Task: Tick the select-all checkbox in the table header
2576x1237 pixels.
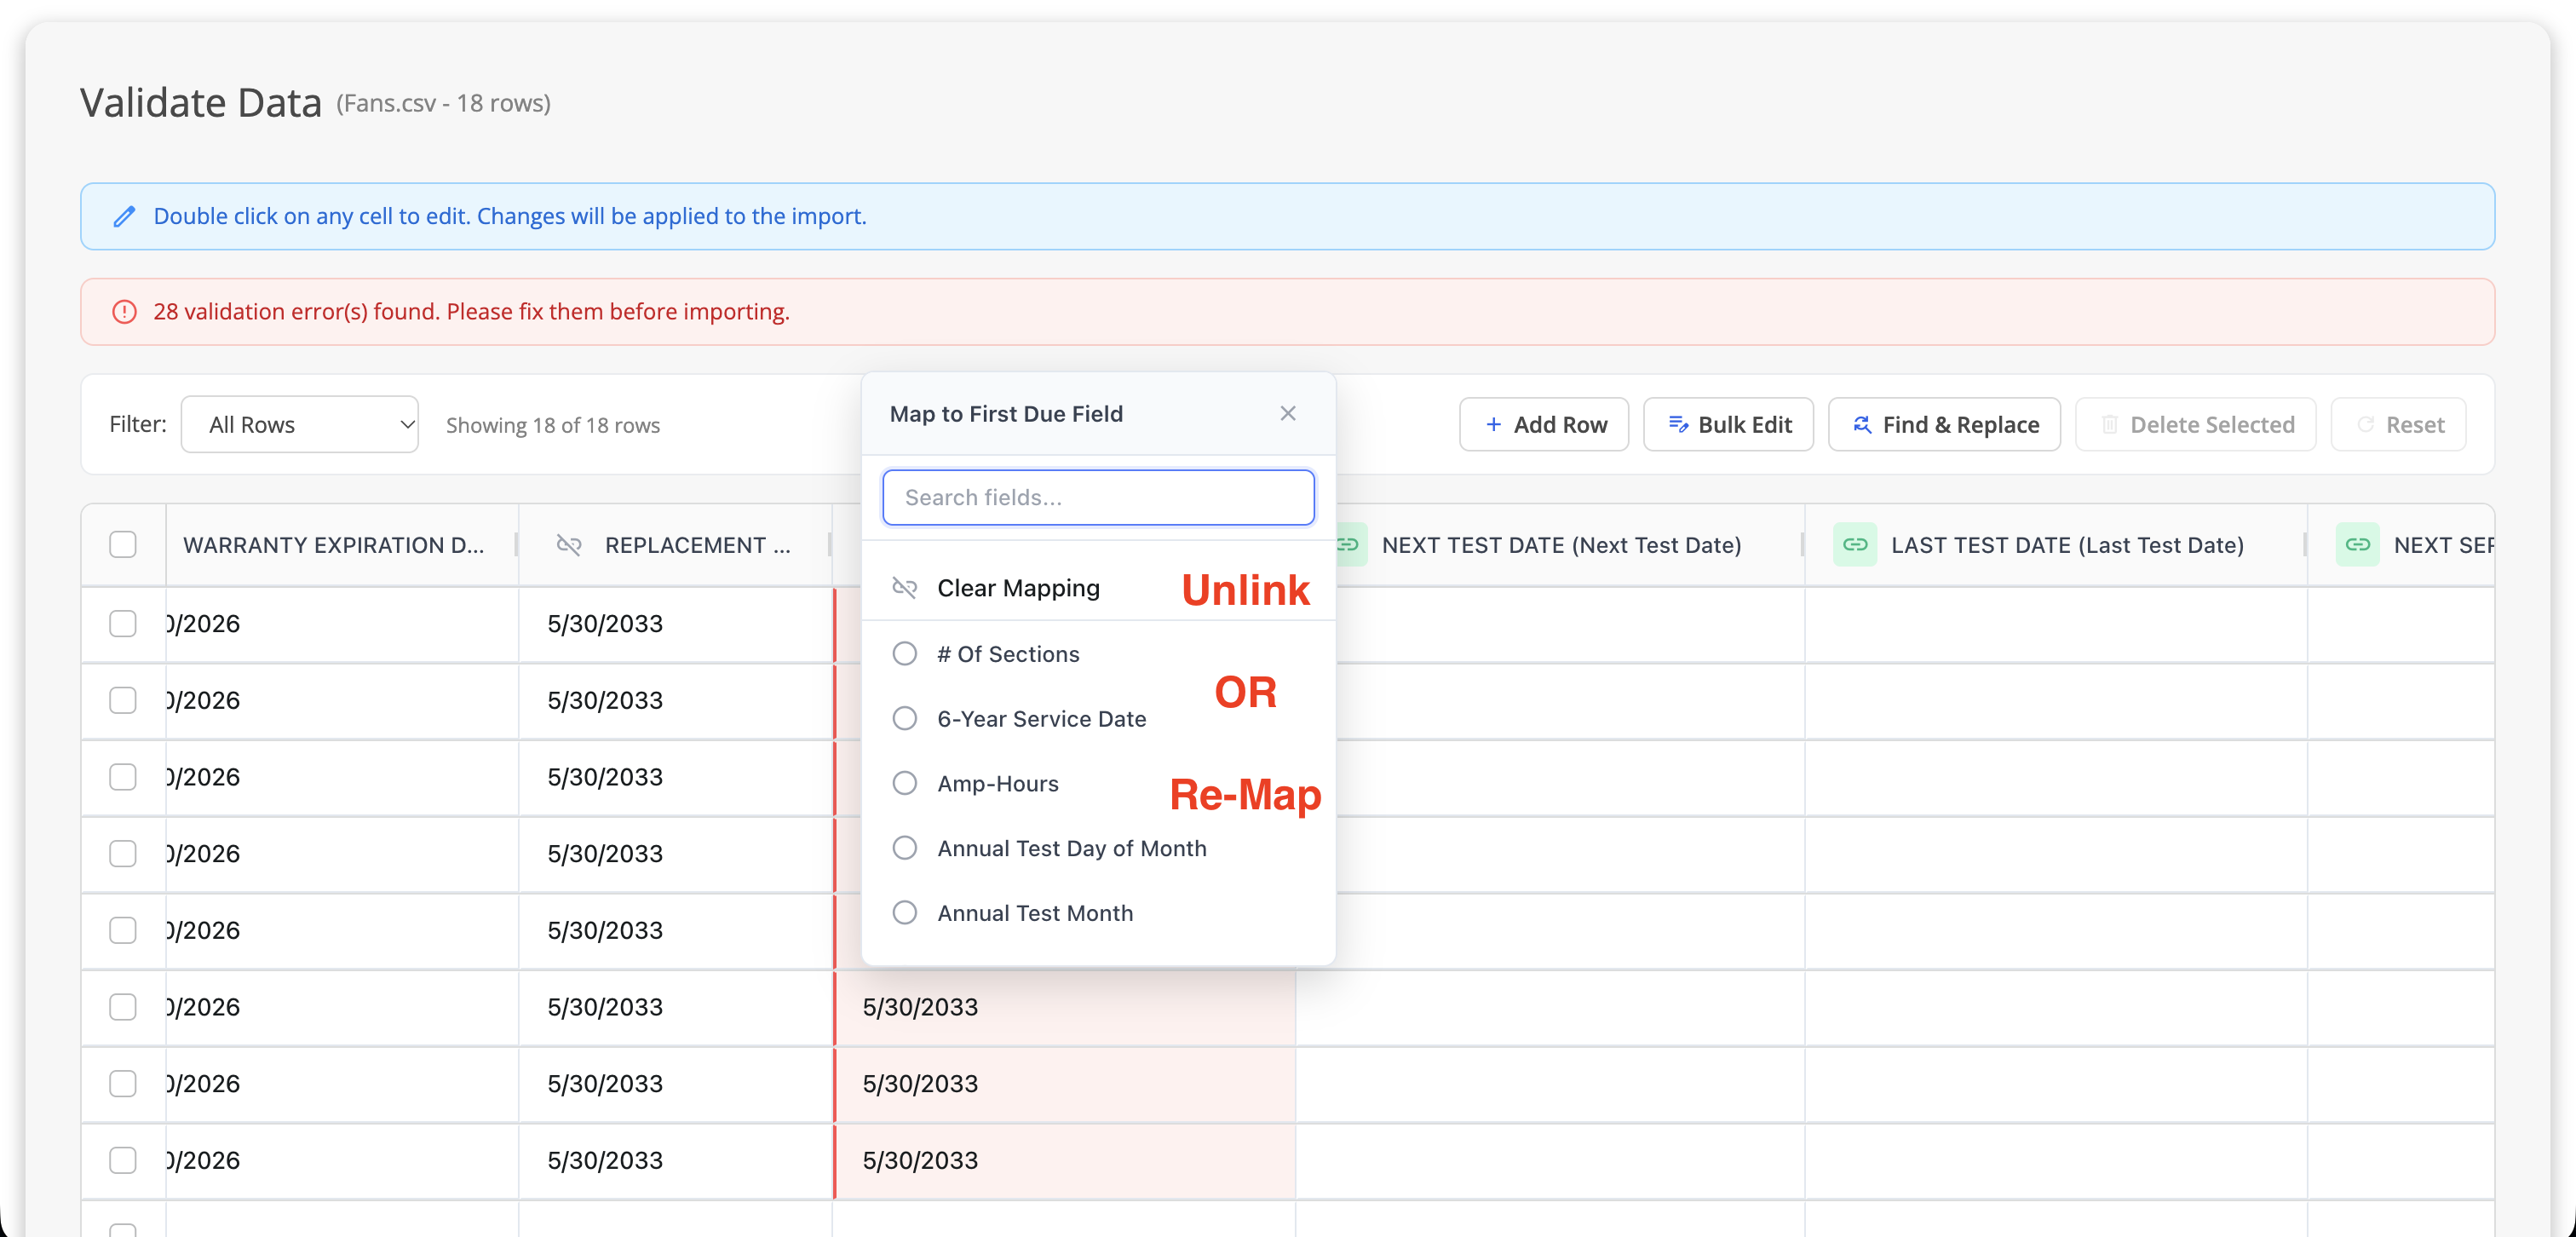Action: tap(123, 545)
